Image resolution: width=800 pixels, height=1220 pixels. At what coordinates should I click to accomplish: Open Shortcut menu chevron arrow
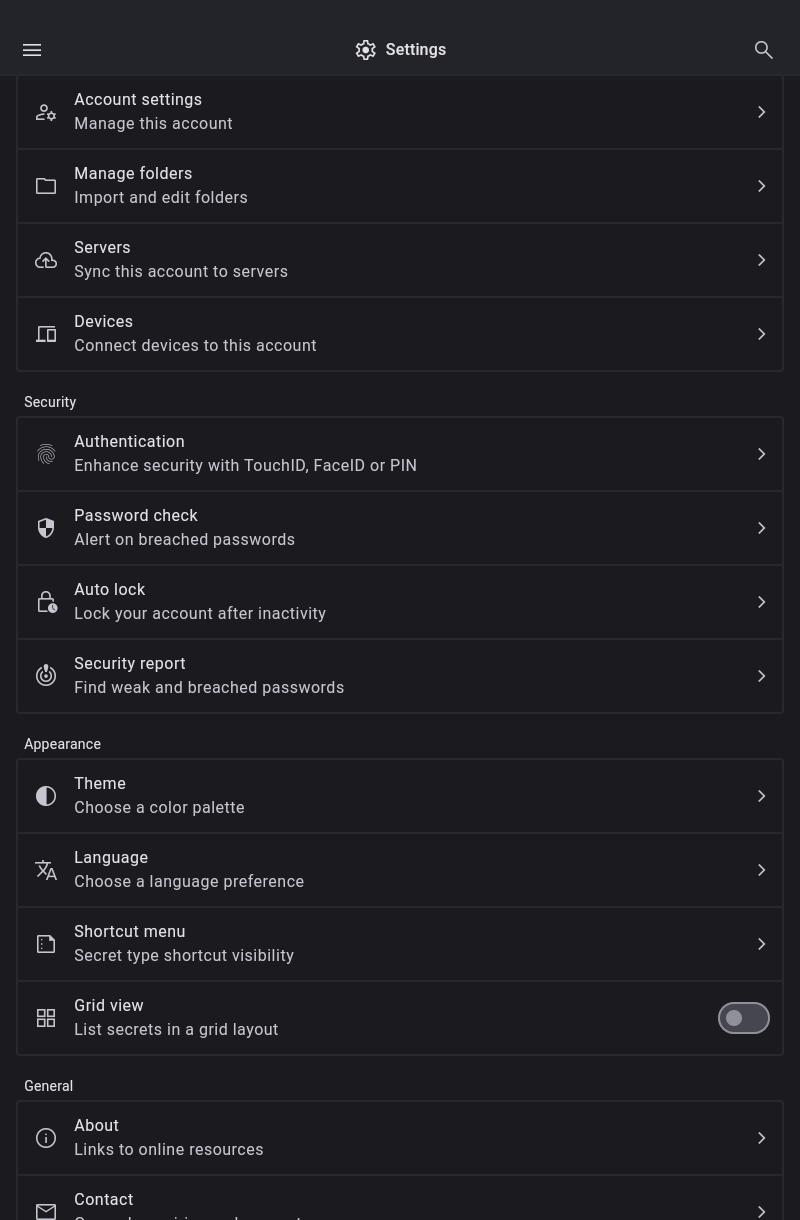[761, 944]
